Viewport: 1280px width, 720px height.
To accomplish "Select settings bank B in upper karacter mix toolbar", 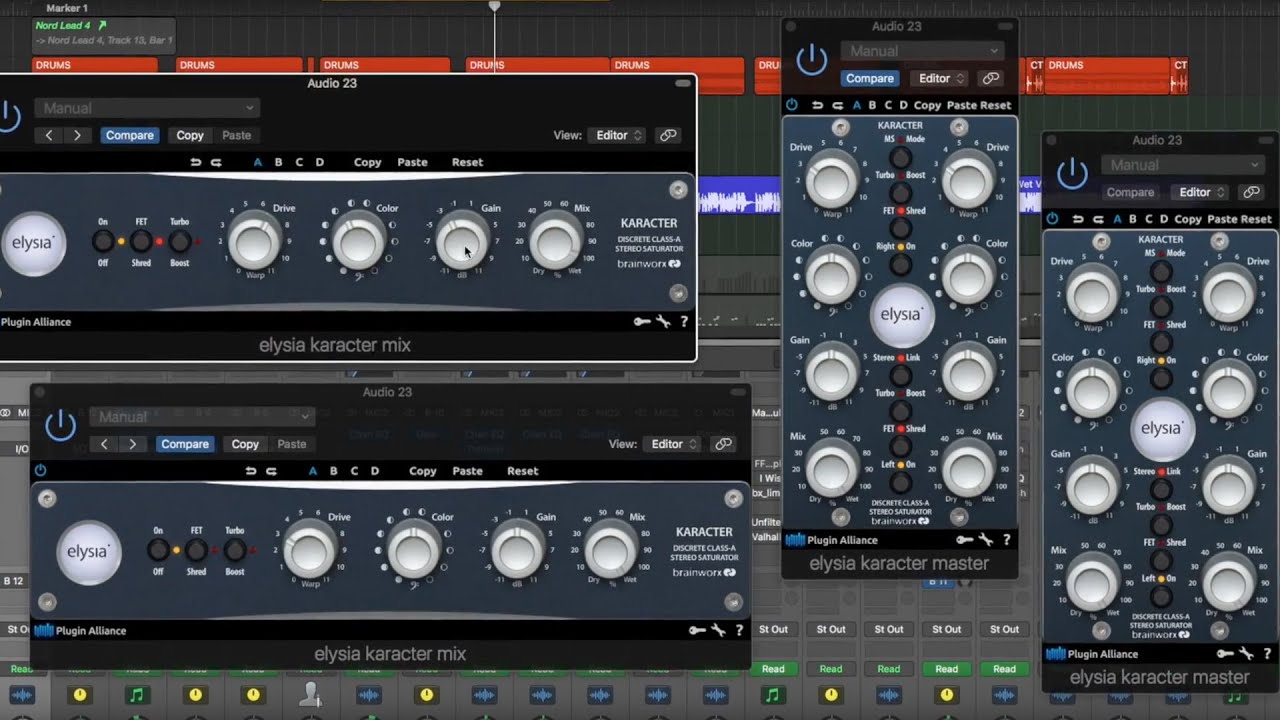I will [278, 162].
